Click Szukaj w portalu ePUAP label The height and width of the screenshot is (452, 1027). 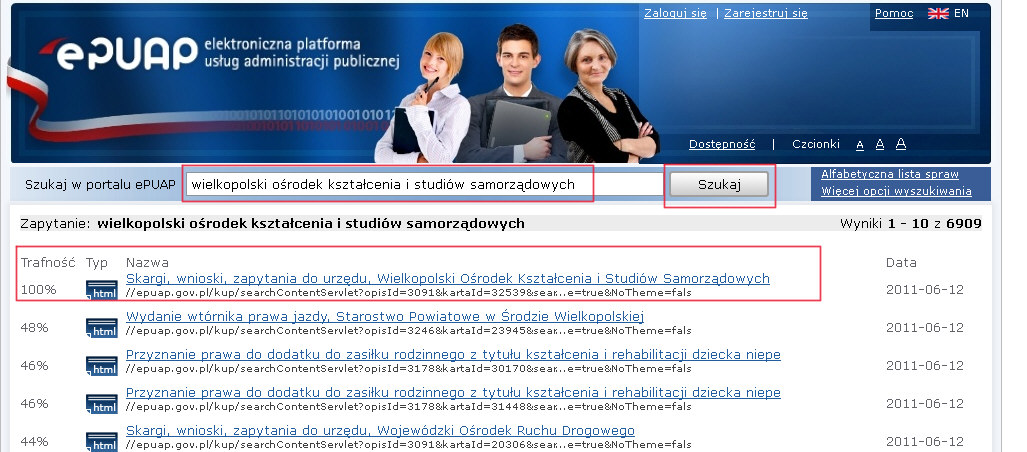tap(100, 185)
